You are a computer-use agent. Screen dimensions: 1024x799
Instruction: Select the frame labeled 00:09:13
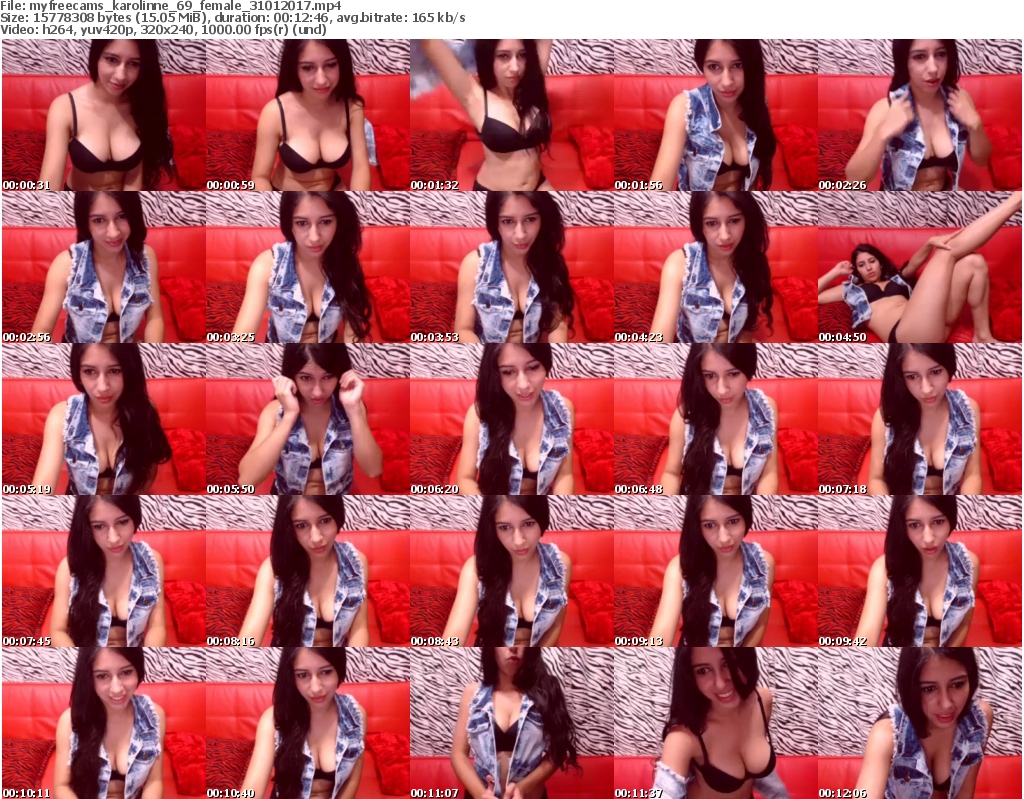pyautogui.click(x=715, y=572)
